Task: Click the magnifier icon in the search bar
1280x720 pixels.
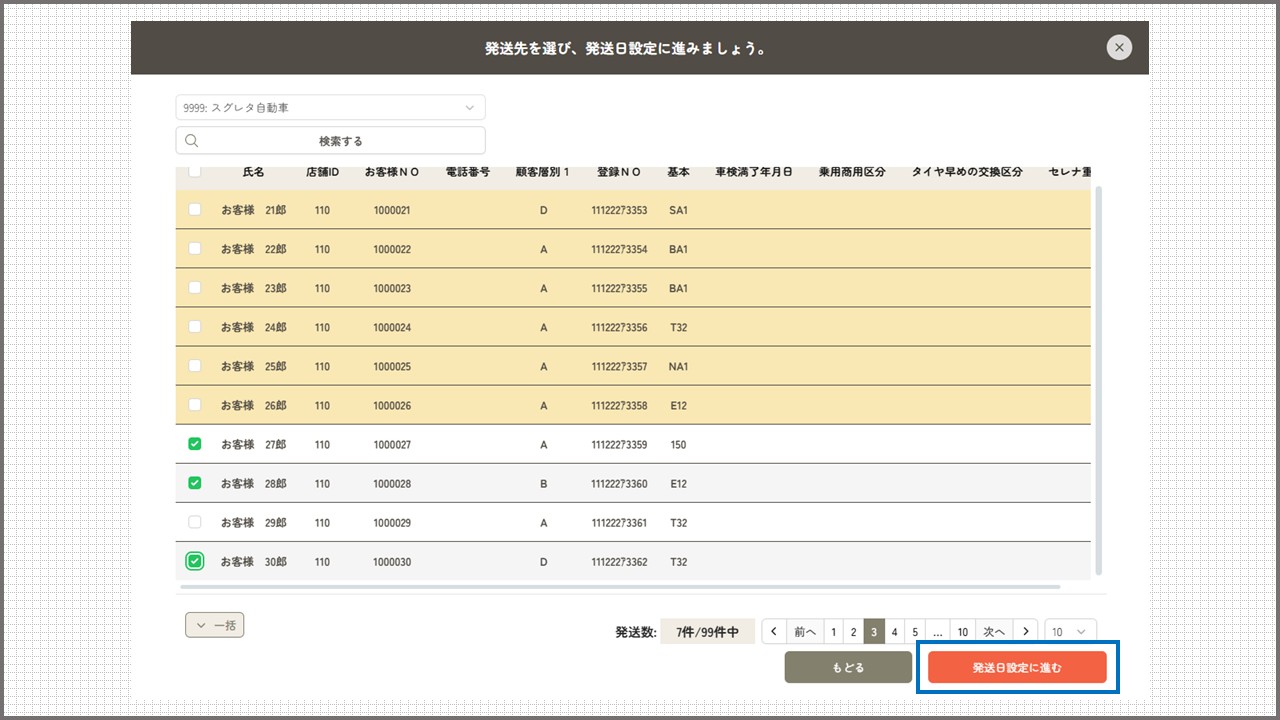Action: tap(192, 141)
